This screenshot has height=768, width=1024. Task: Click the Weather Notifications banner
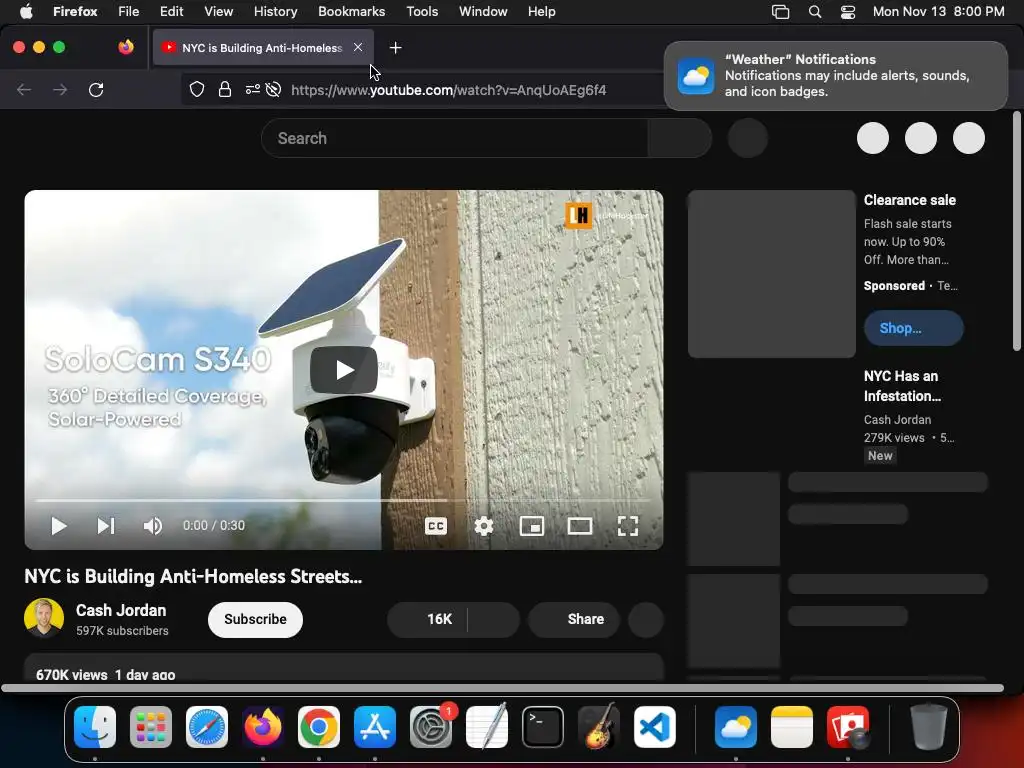[836, 76]
